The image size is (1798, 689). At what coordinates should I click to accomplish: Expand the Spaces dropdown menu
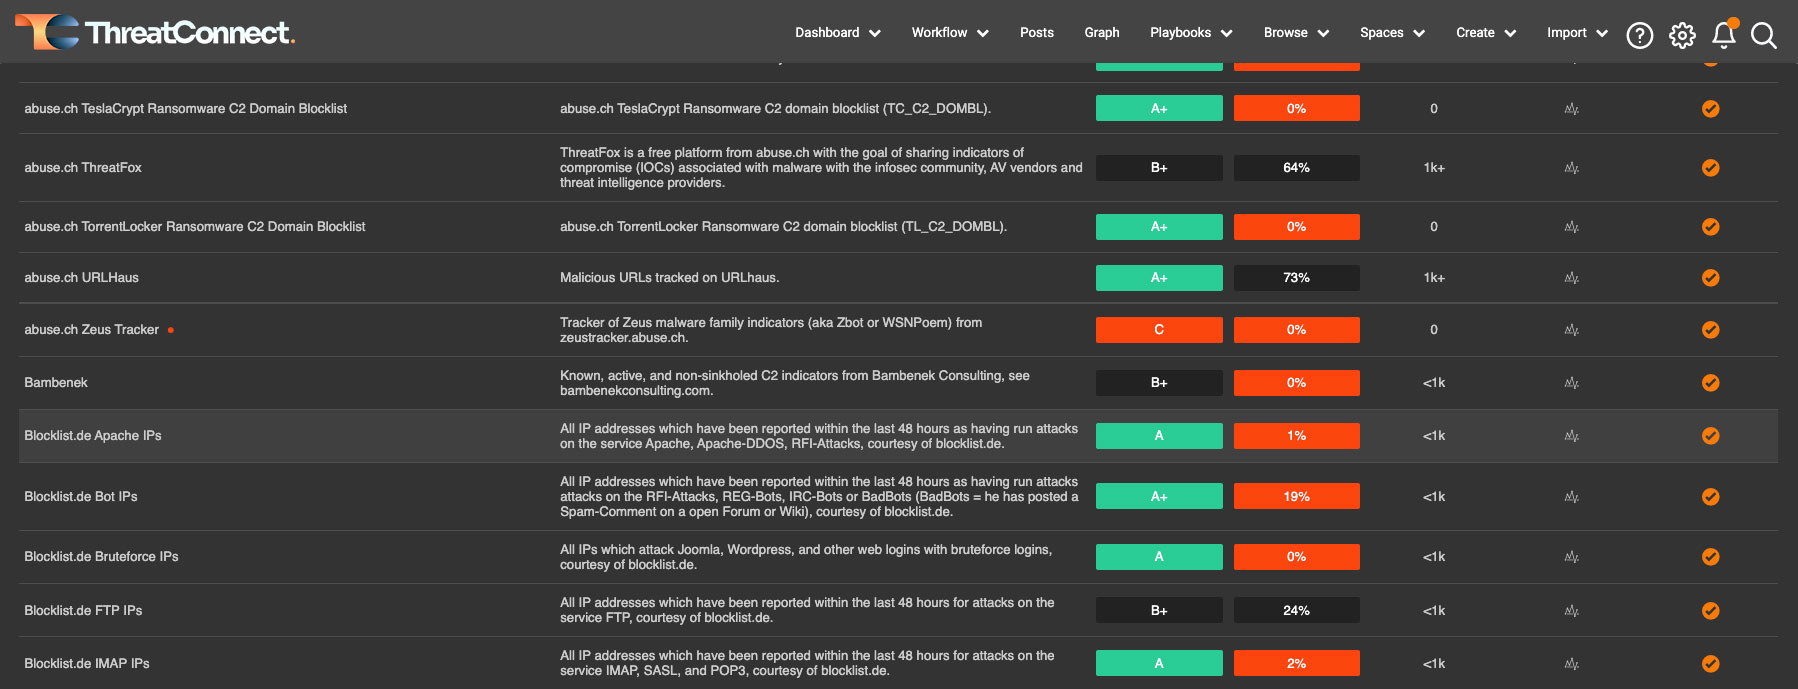1392,33
